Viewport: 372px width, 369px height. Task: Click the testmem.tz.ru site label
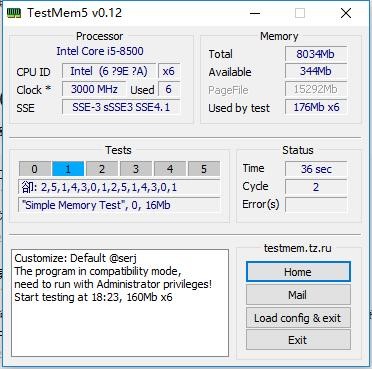(x=298, y=248)
